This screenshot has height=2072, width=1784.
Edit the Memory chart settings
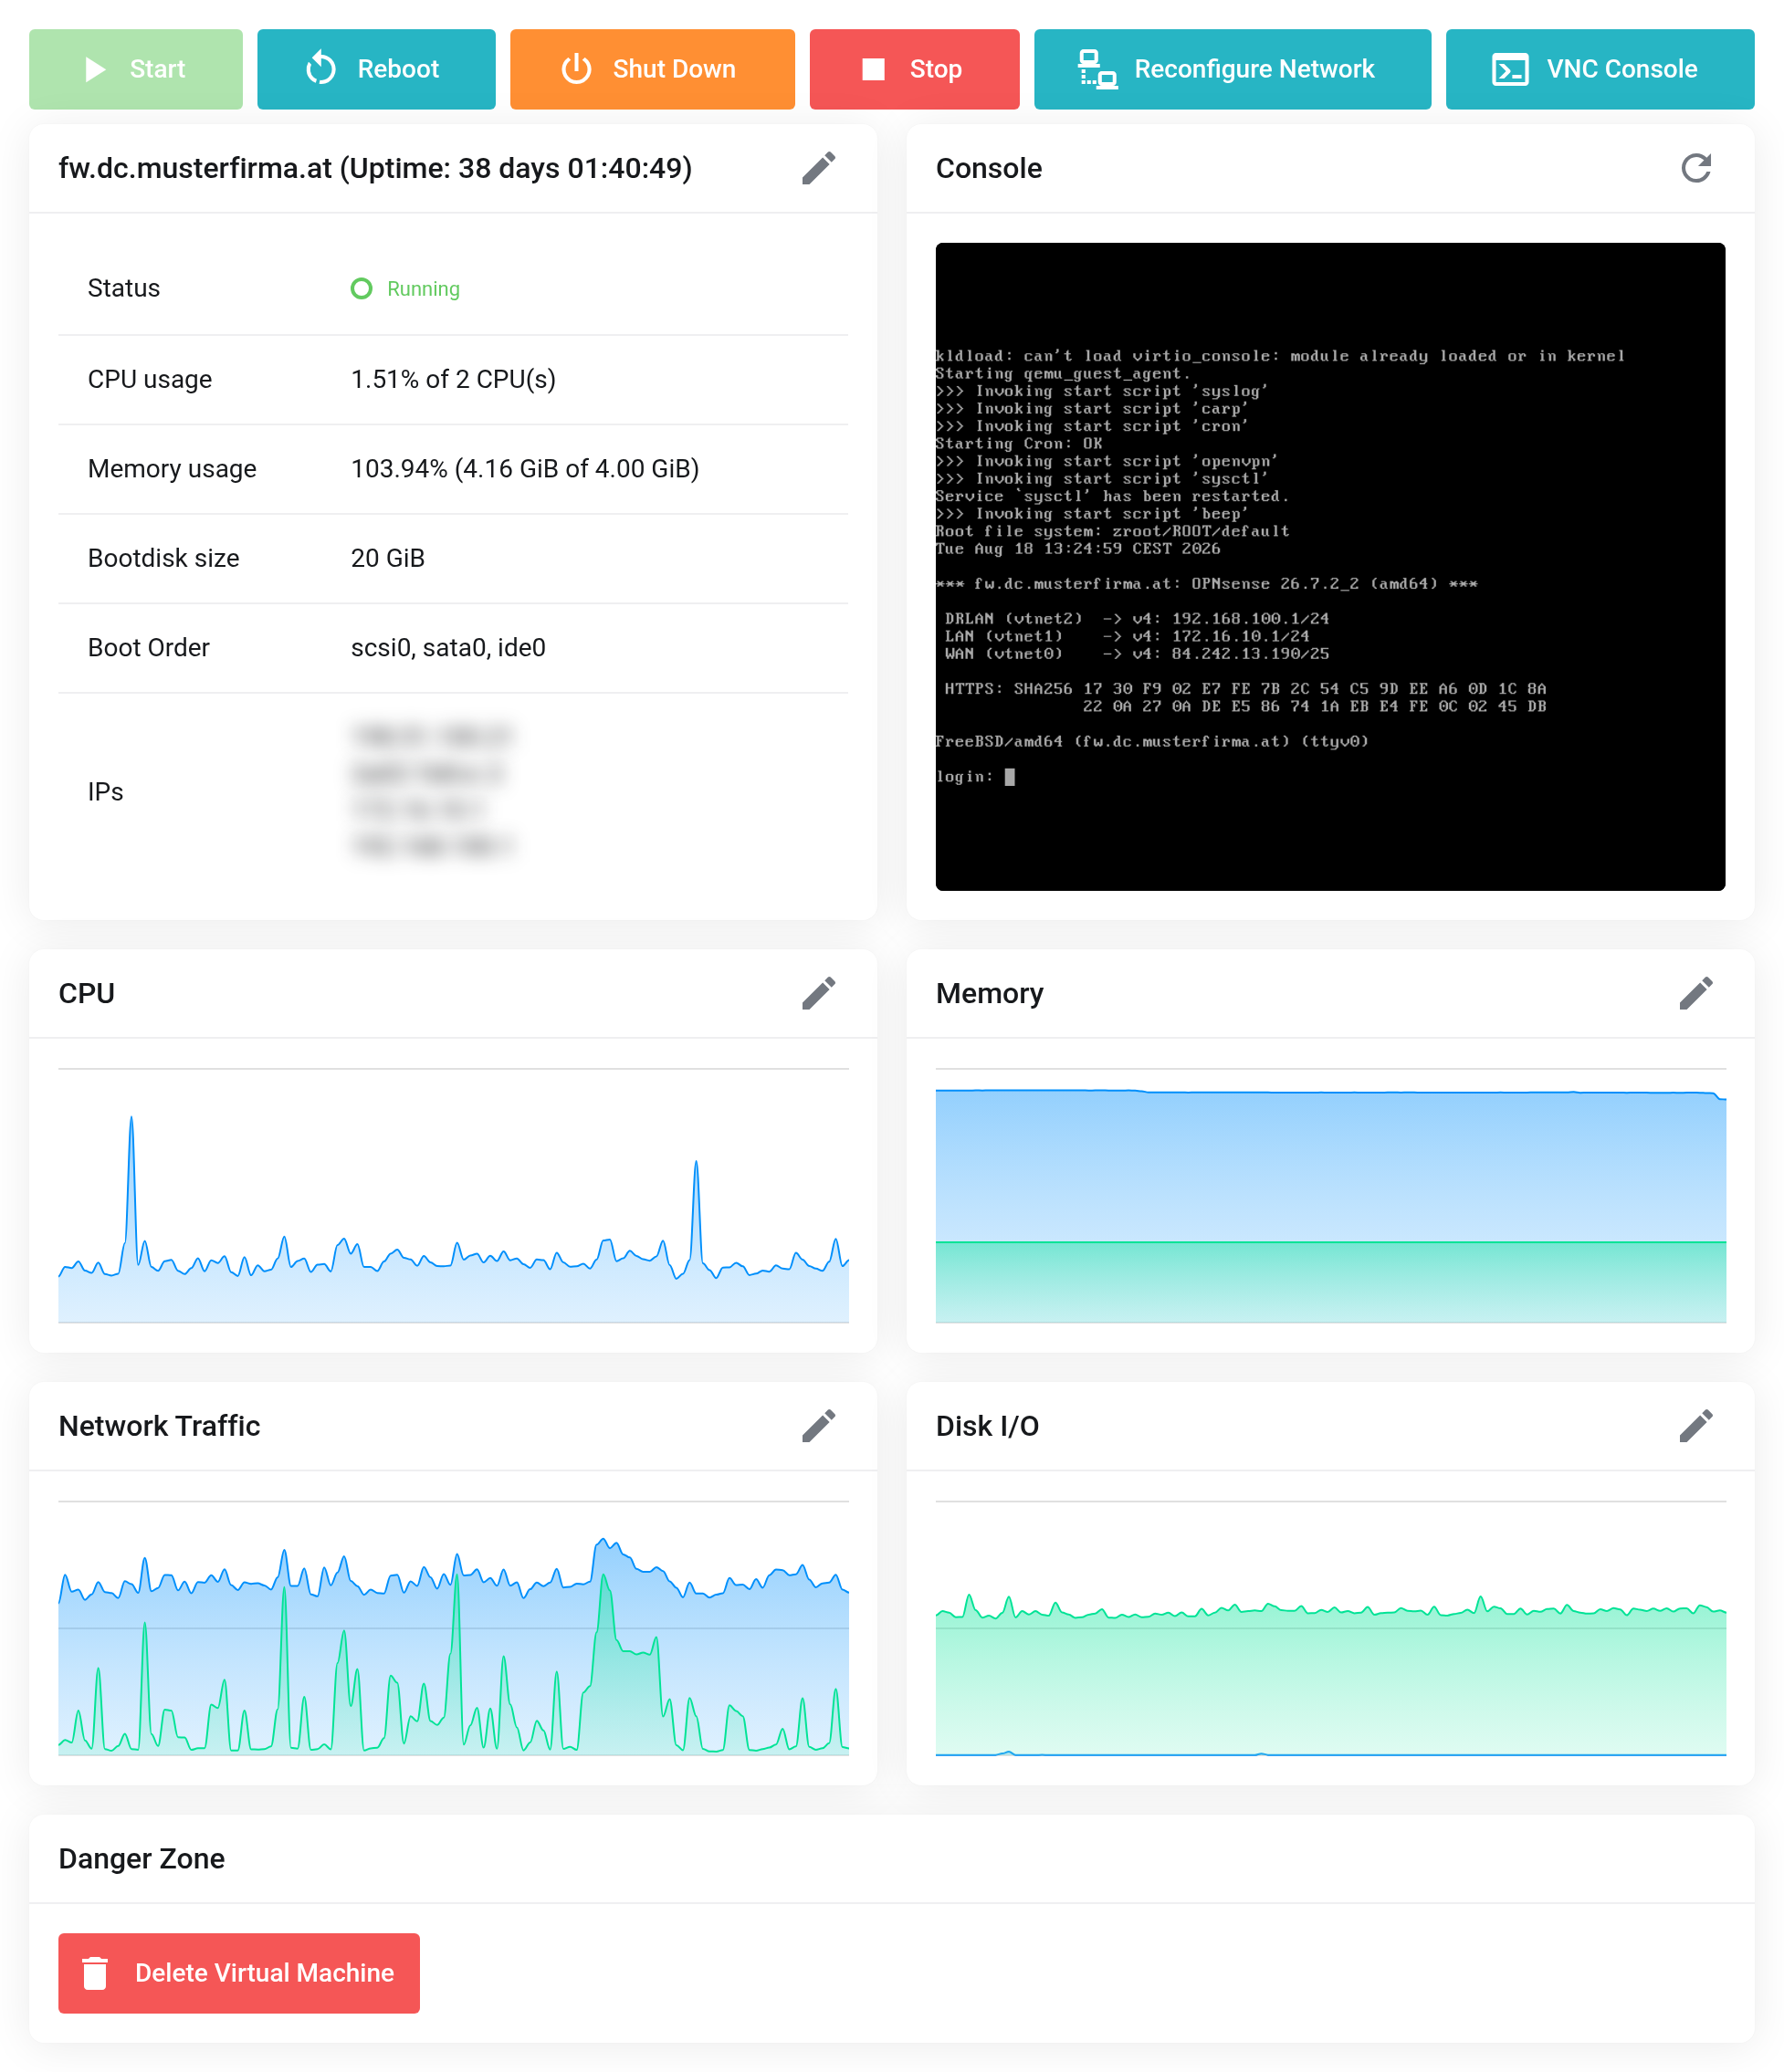1696,993
